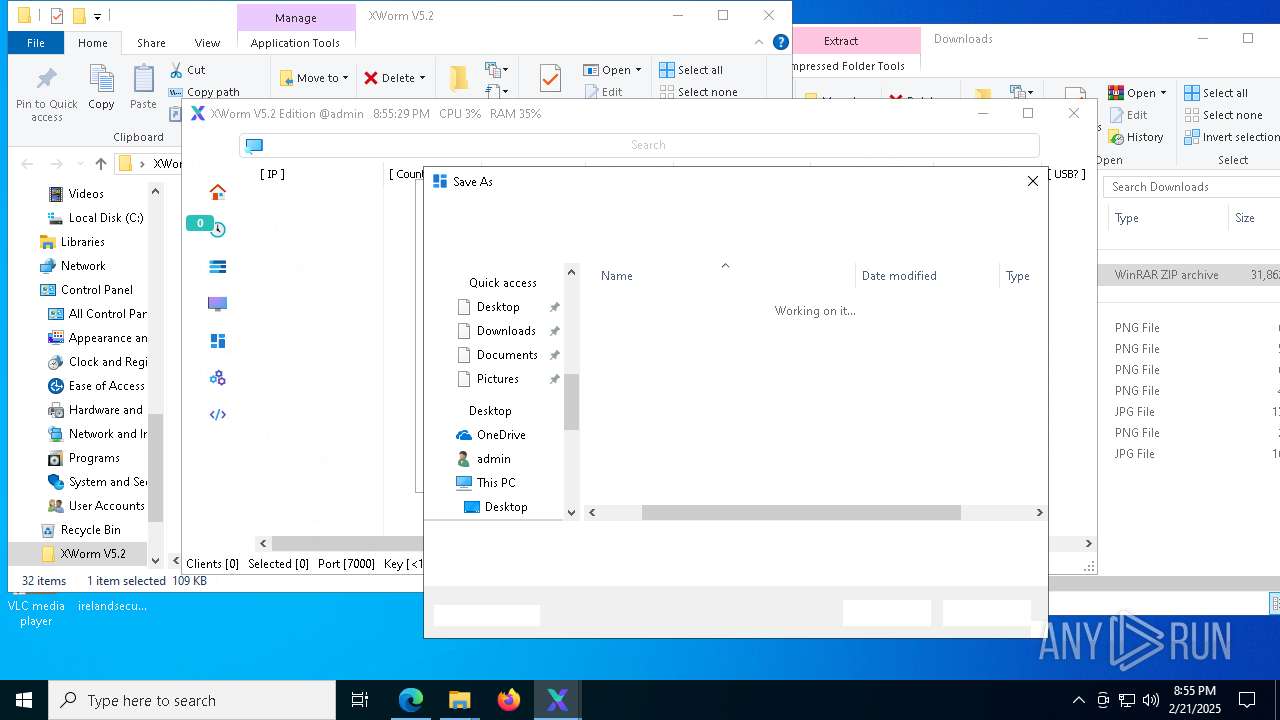Open the XWorm settings gears sidebar icon
The width and height of the screenshot is (1280, 720).
coord(217,378)
